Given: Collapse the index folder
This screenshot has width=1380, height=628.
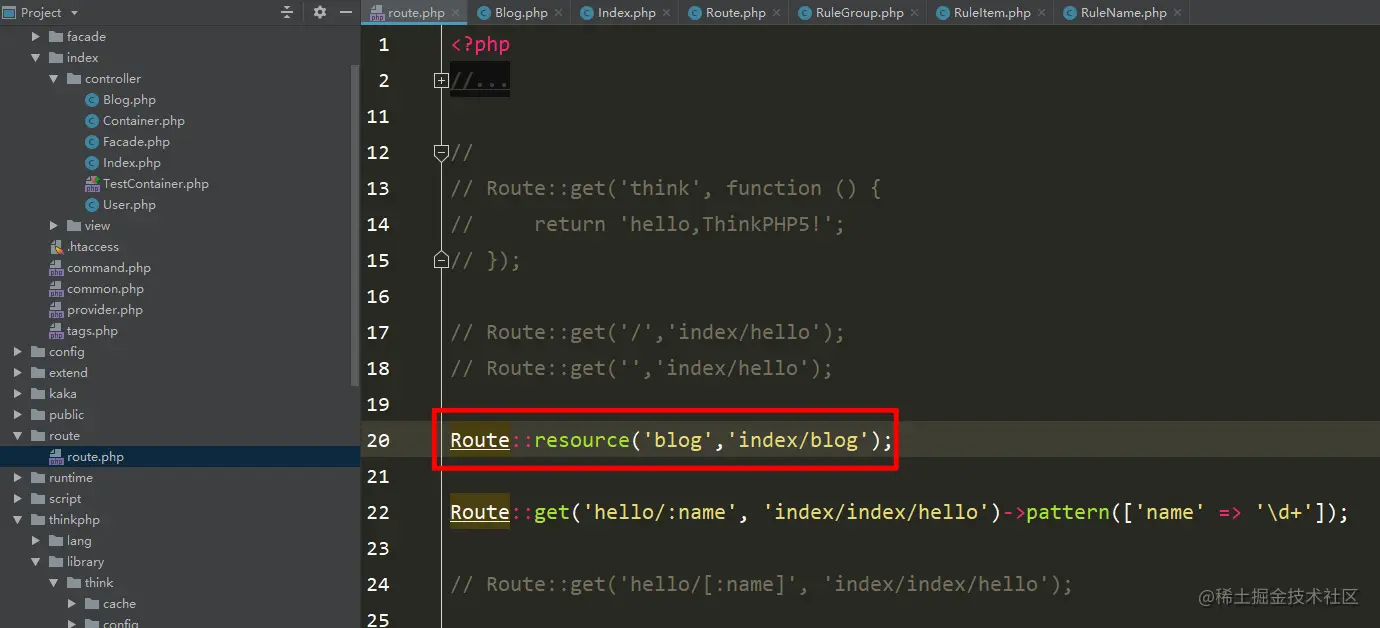Looking at the screenshot, I should [36, 57].
